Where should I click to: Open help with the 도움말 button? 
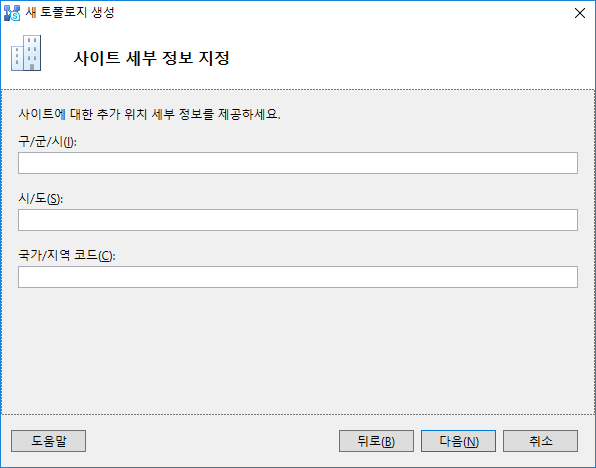(49, 441)
